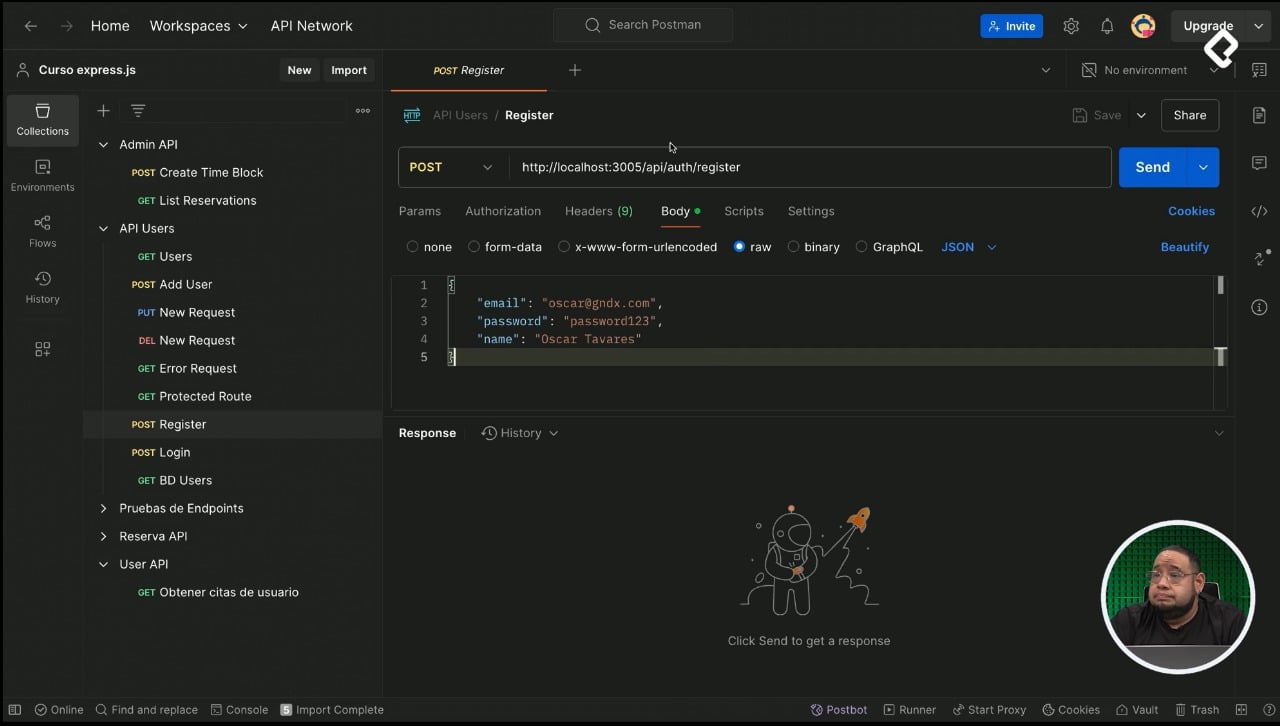The image size is (1280, 726).
Task: Open Trash in the status bar
Action: point(1196,710)
